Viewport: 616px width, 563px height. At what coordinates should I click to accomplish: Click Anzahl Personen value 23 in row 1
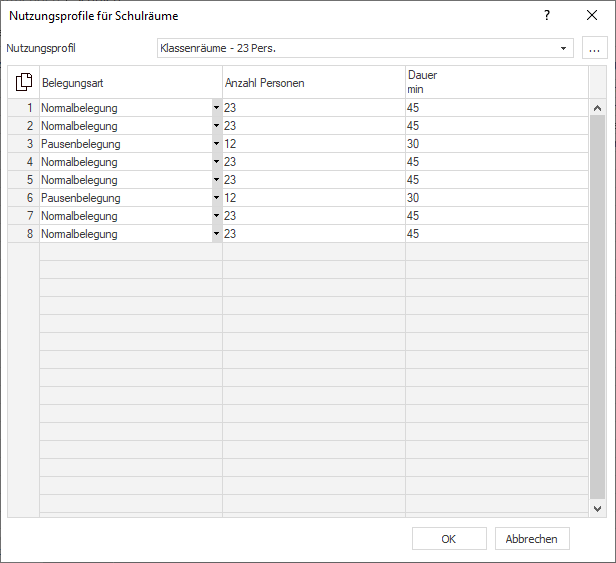point(314,108)
